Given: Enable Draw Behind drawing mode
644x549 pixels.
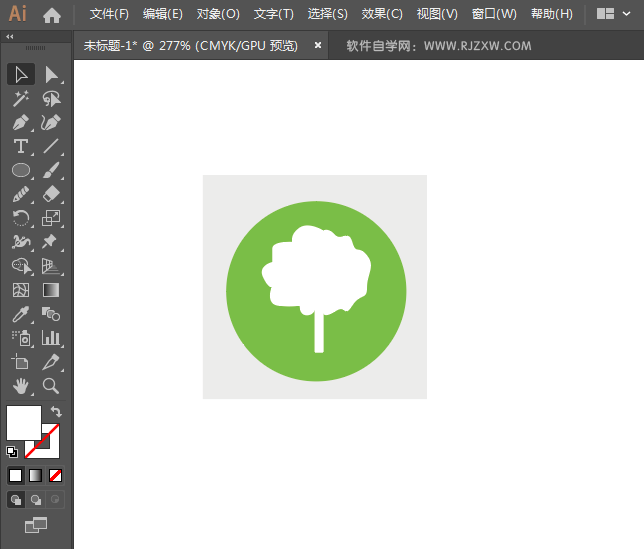Looking at the screenshot, I should point(36,499).
